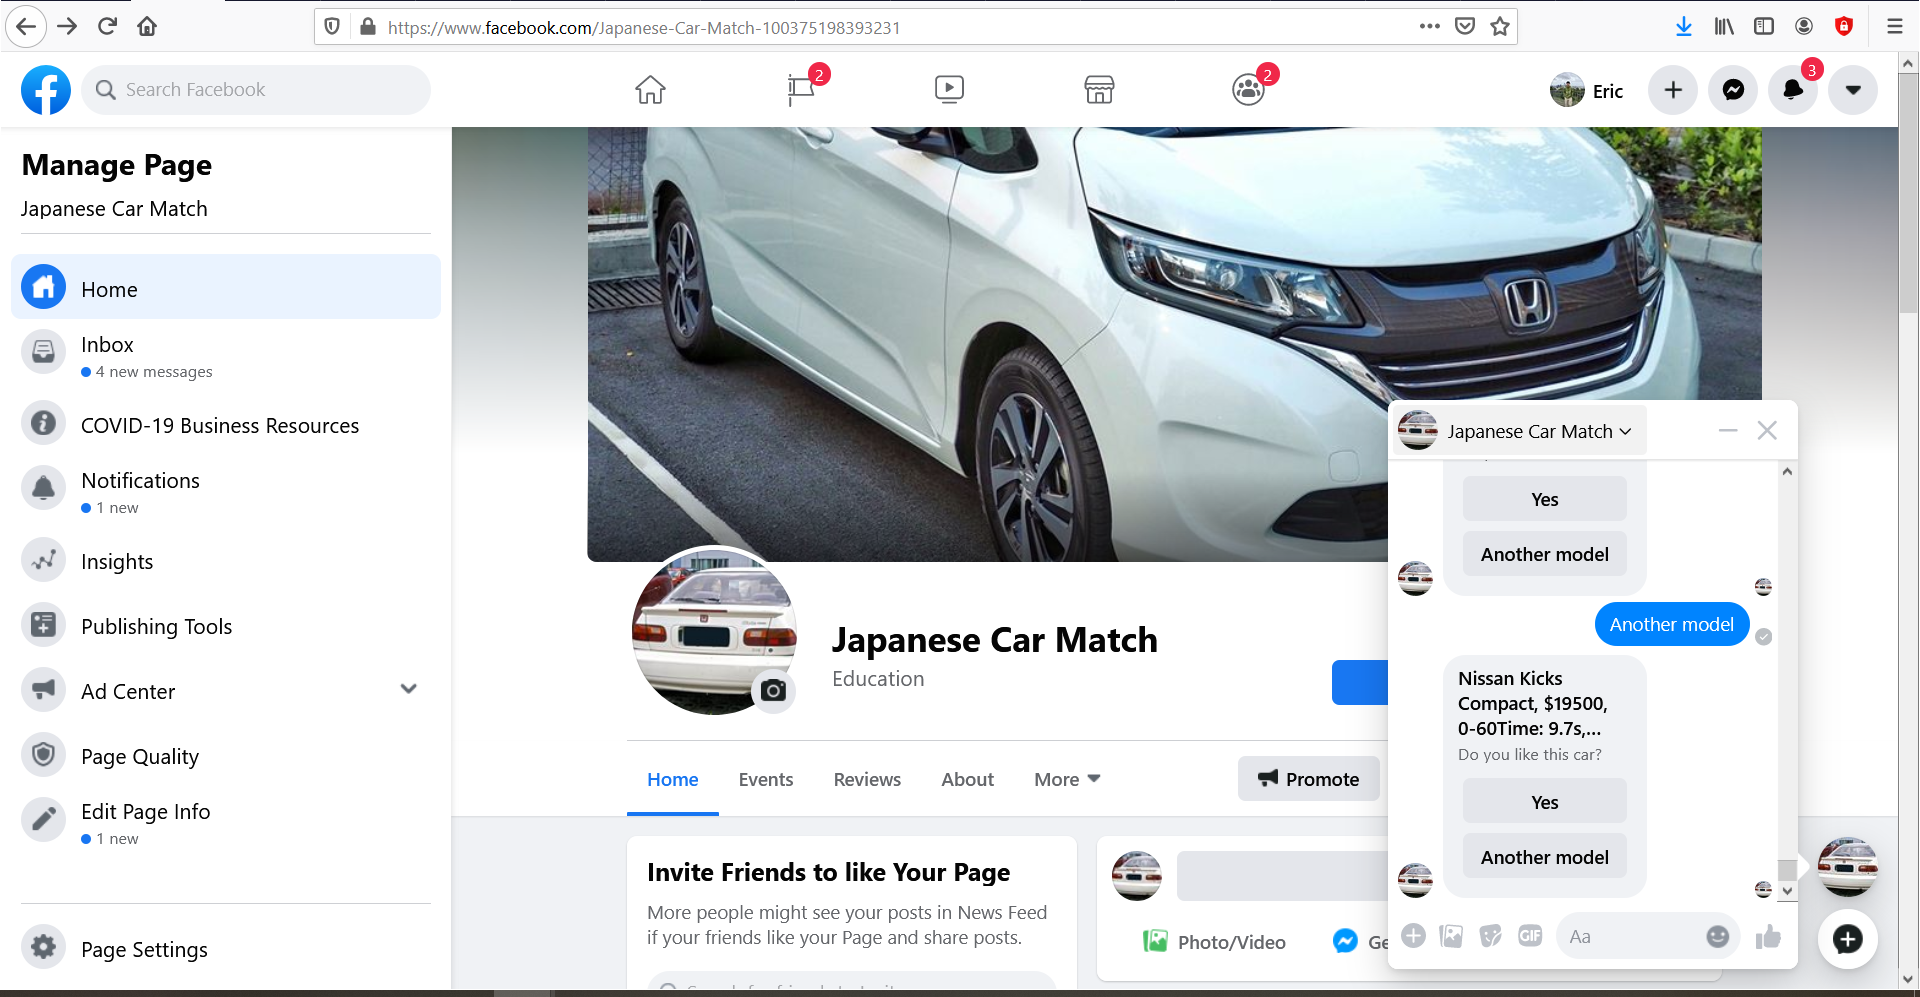1920x997 pixels.
Task: Click chat head avatar thumbnail
Action: pyautogui.click(x=1847, y=867)
